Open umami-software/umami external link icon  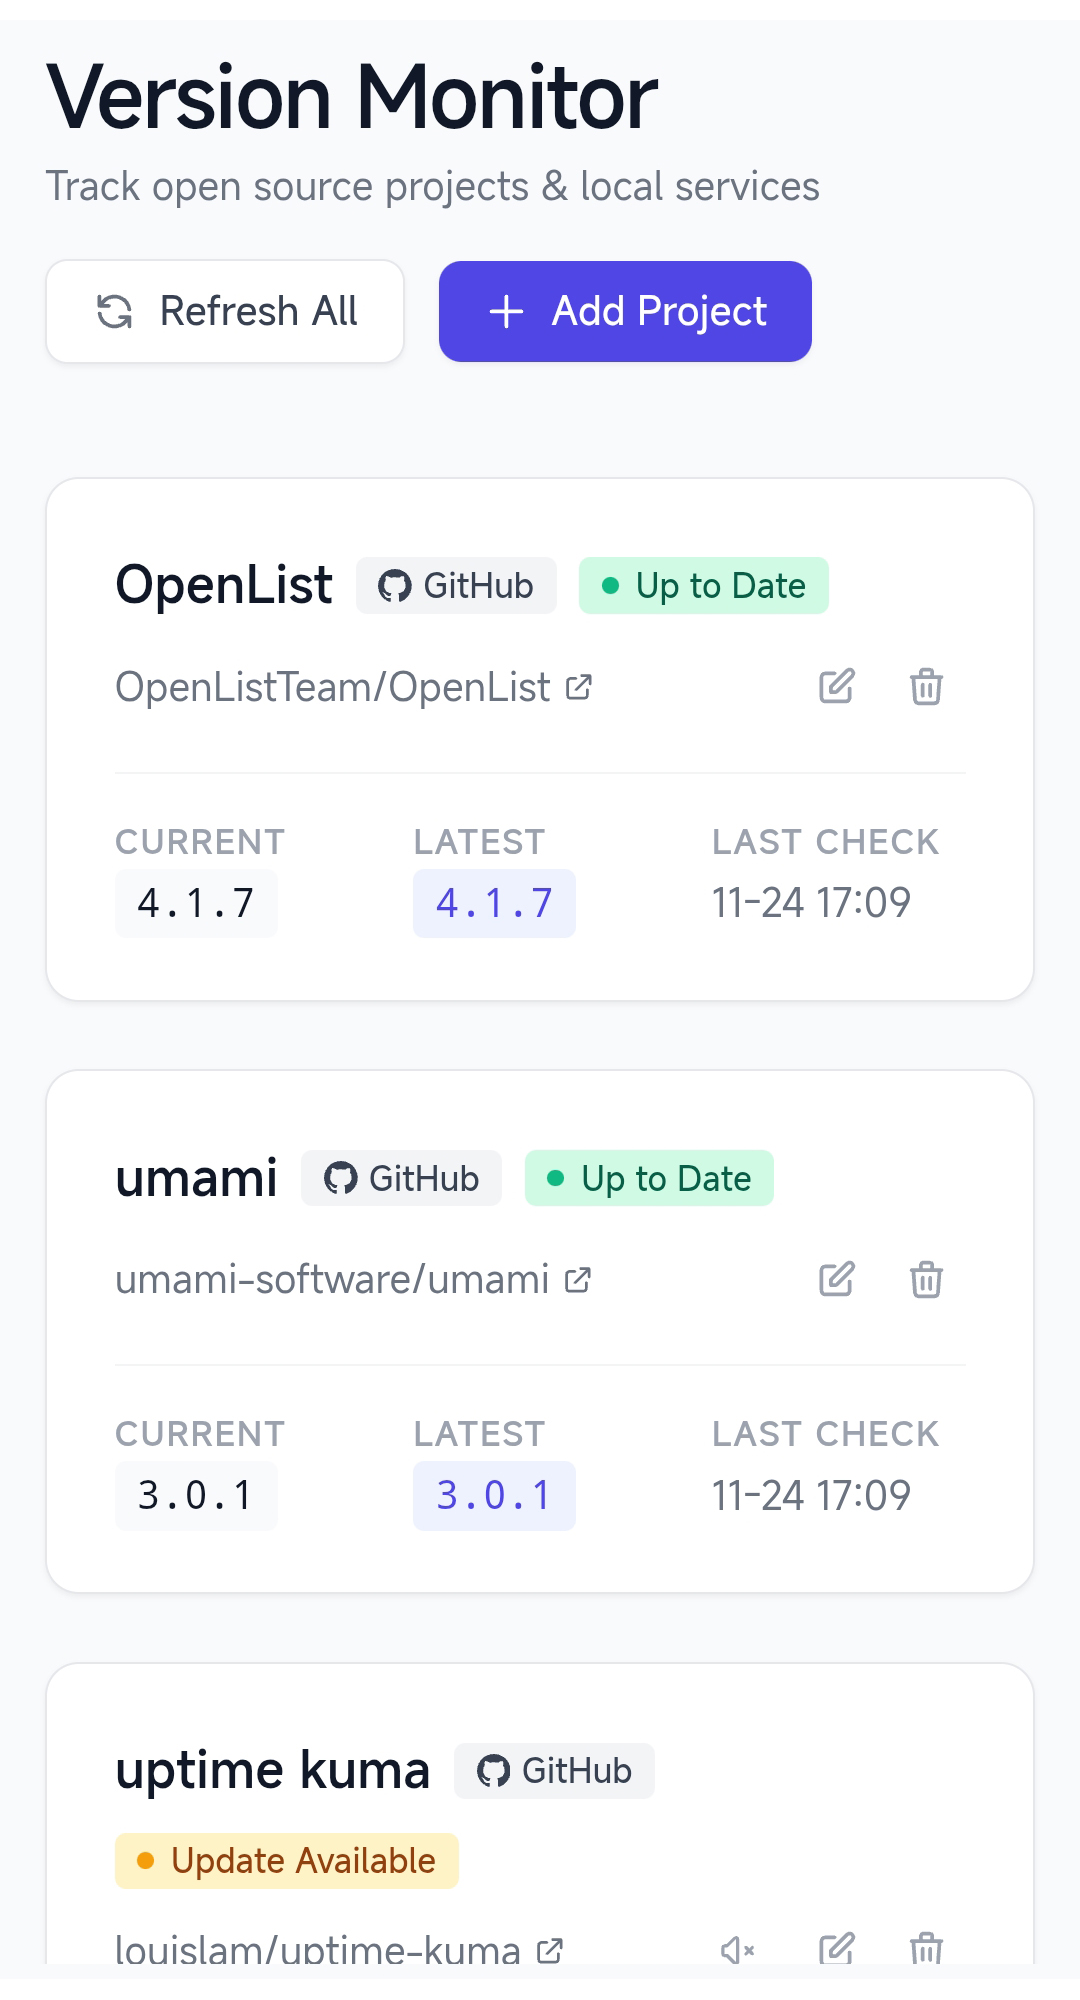(x=578, y=1280)
